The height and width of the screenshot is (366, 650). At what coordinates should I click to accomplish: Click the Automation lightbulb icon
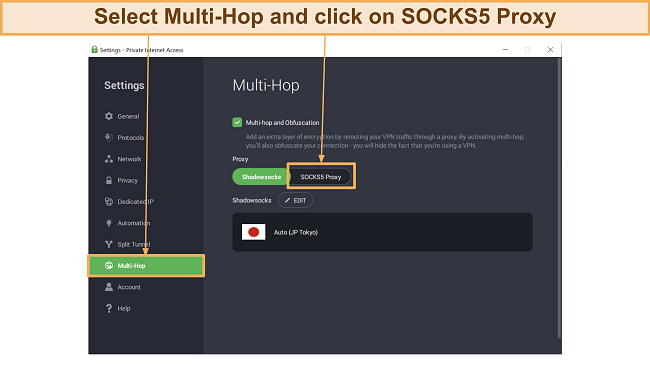point(109,223)
